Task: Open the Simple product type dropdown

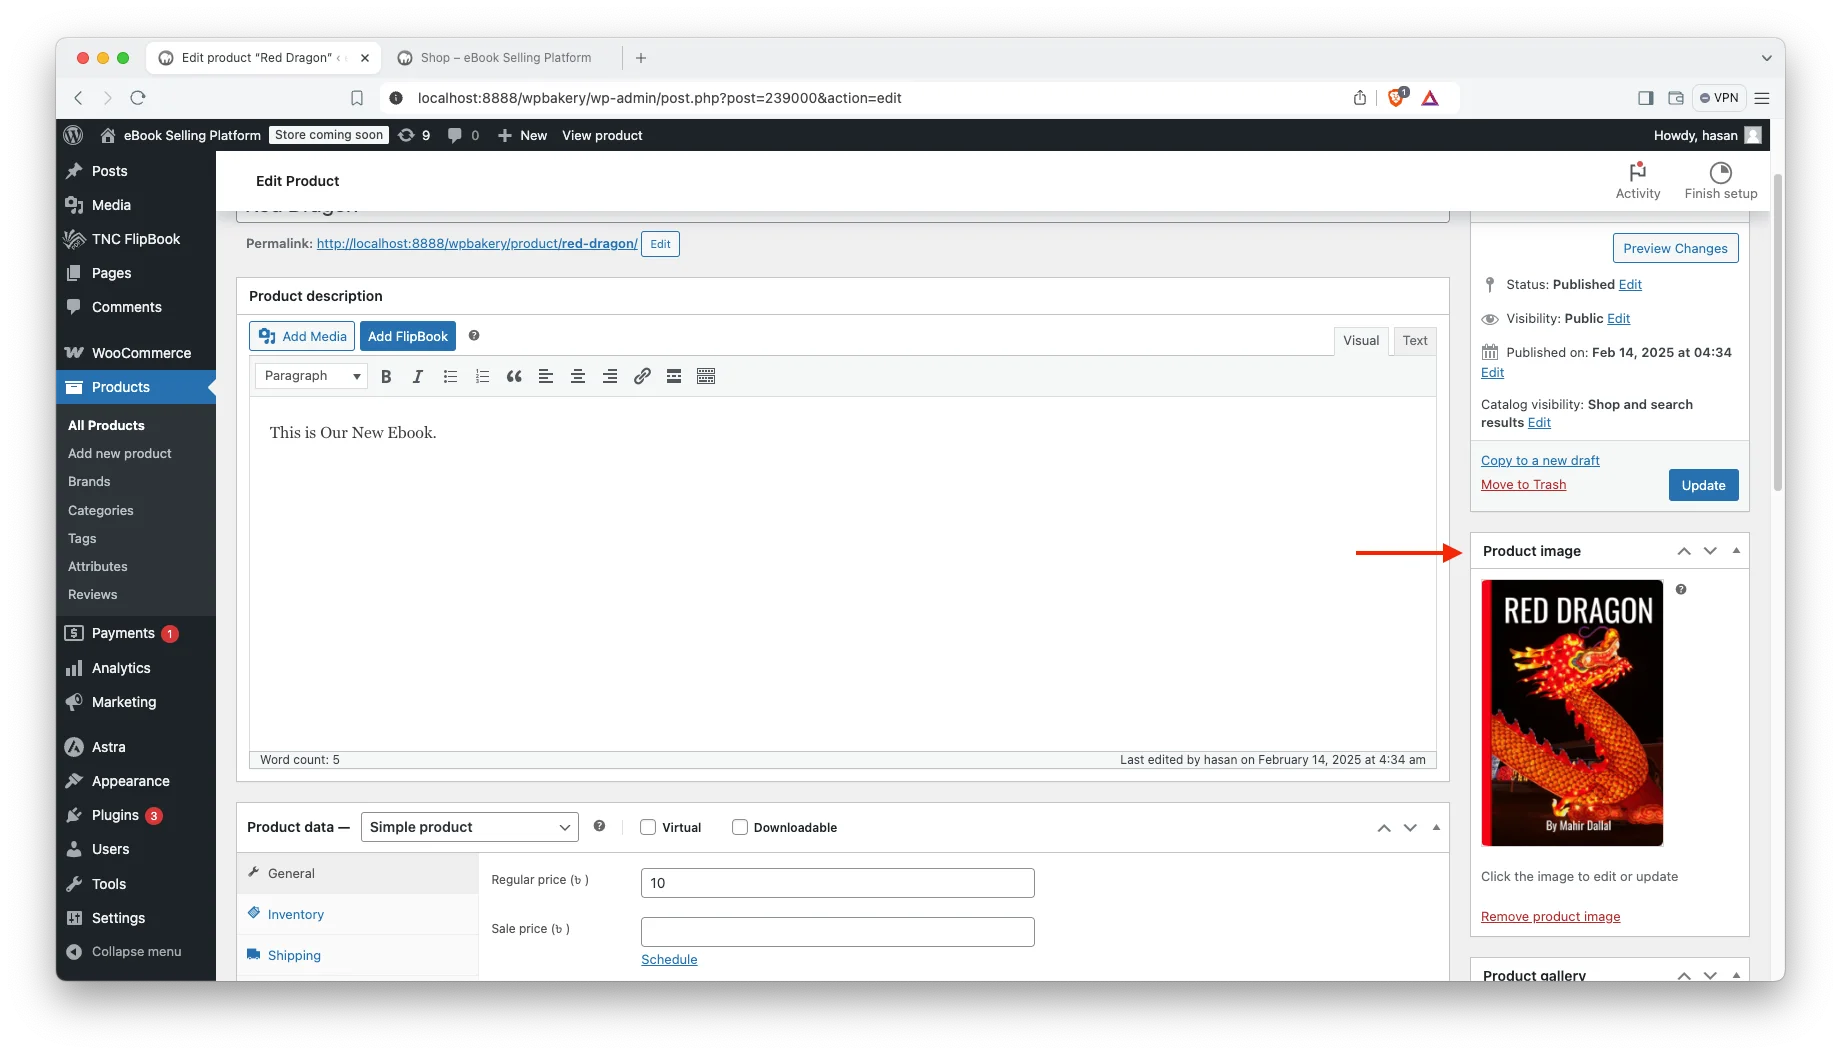Action: [469, 827]
